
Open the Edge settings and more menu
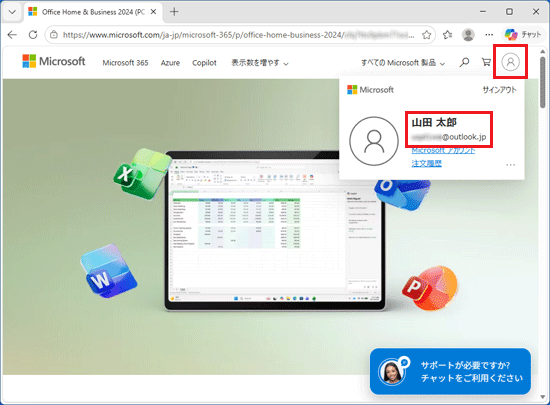click(489, 35)
